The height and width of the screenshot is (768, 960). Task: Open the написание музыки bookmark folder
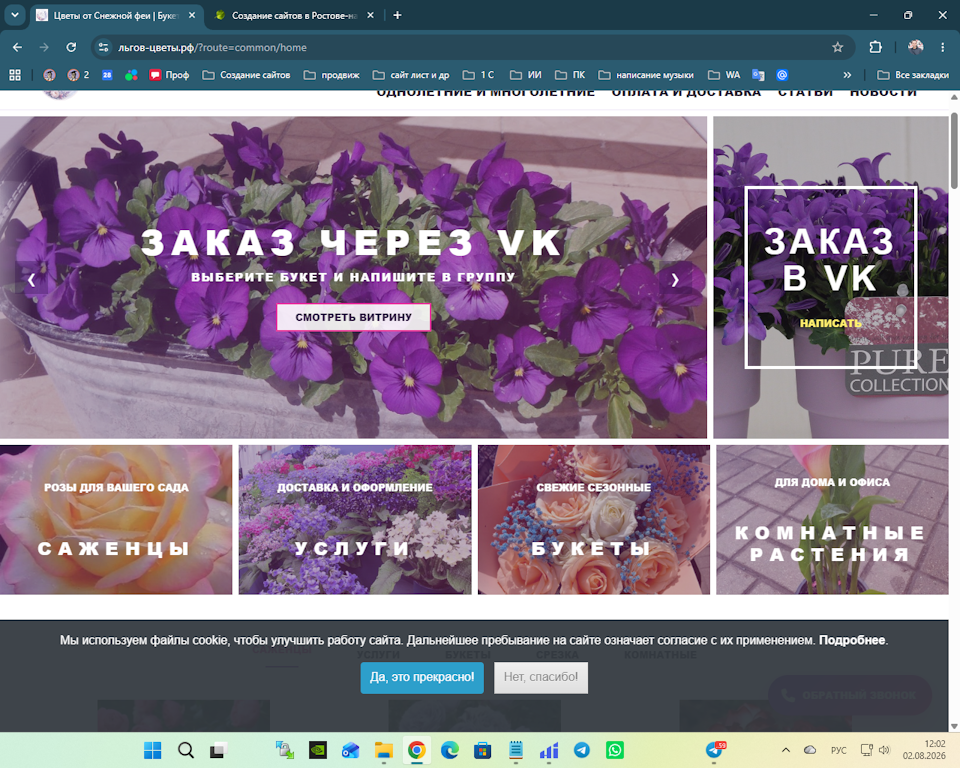(646, 75)
